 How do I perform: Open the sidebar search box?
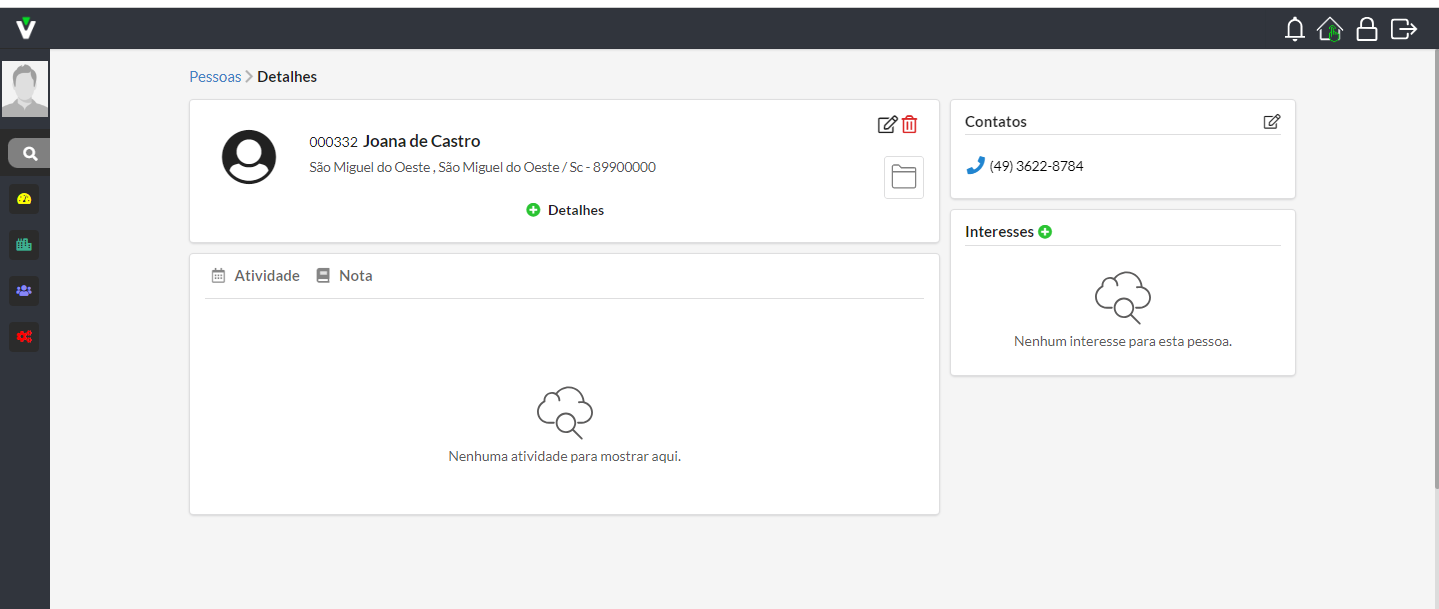pyautogui.click(x=29, y=154)
